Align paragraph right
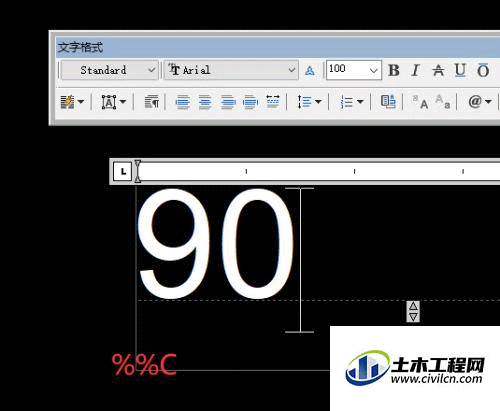 pyautogui.click(x=228, y=102)
